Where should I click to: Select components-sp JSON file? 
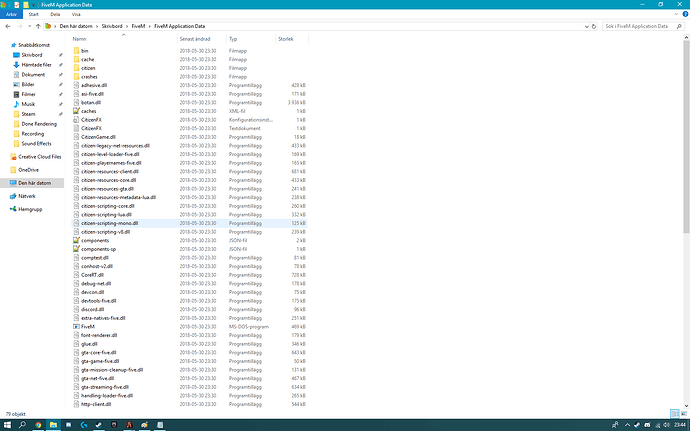pyautogui.click(x=99, y=249)
